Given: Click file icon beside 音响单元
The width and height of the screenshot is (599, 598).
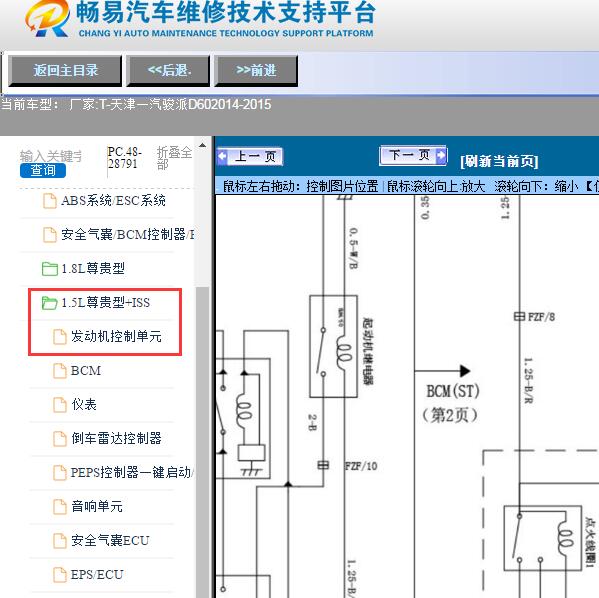Looking at the screenshot, I should [60, 507].
